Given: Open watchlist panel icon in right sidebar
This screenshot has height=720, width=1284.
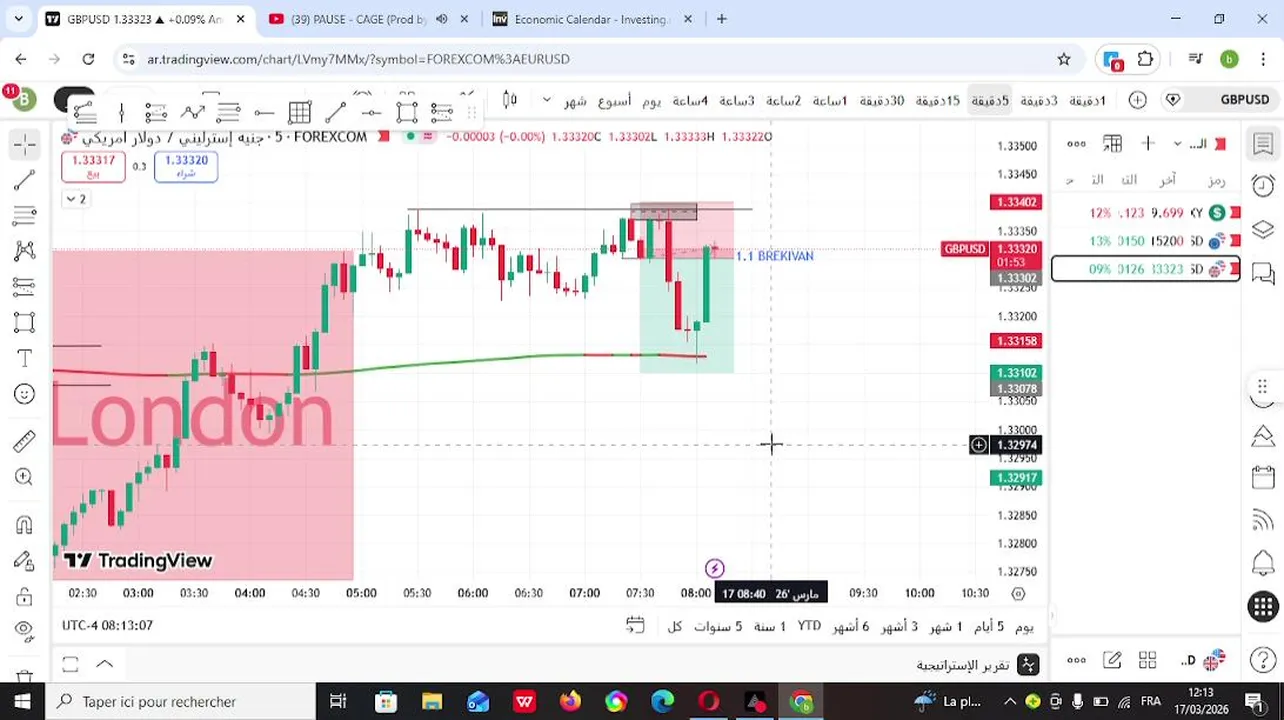Looking at the screenshot, I should click(x=1263, y=145).
